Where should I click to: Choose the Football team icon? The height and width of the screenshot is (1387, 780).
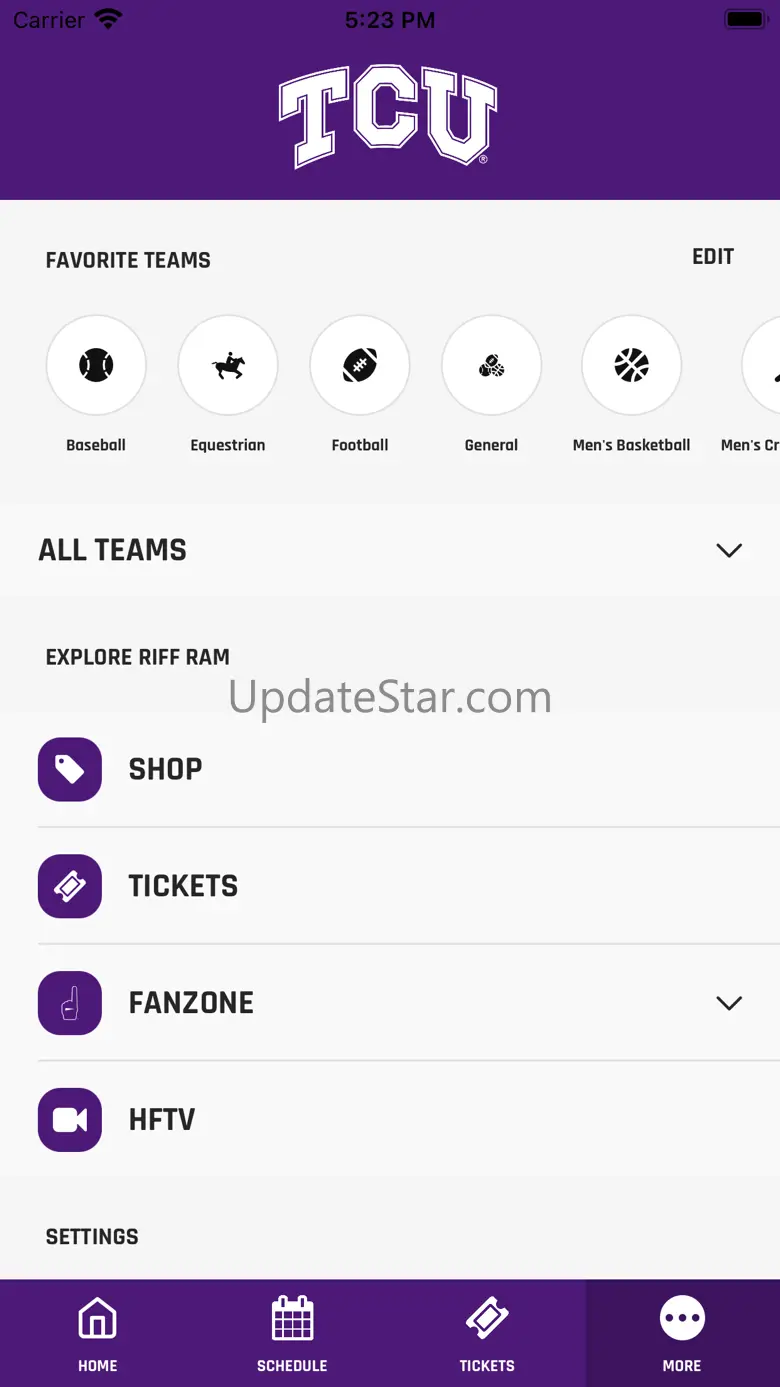tap(360, 366)
